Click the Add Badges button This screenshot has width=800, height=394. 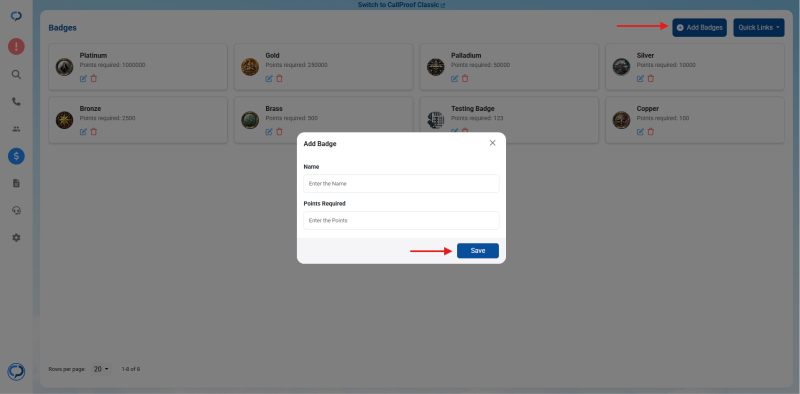[699, 28]
